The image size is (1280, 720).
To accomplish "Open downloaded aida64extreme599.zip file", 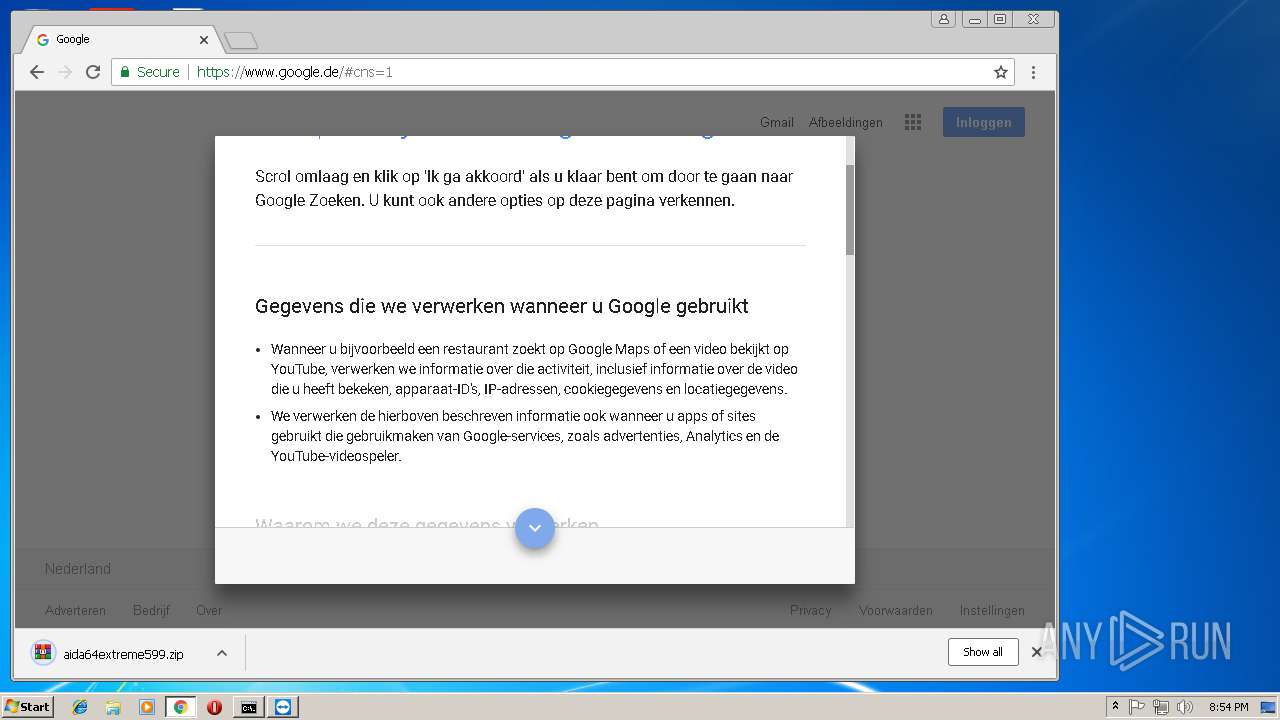I will coord(108,654).
